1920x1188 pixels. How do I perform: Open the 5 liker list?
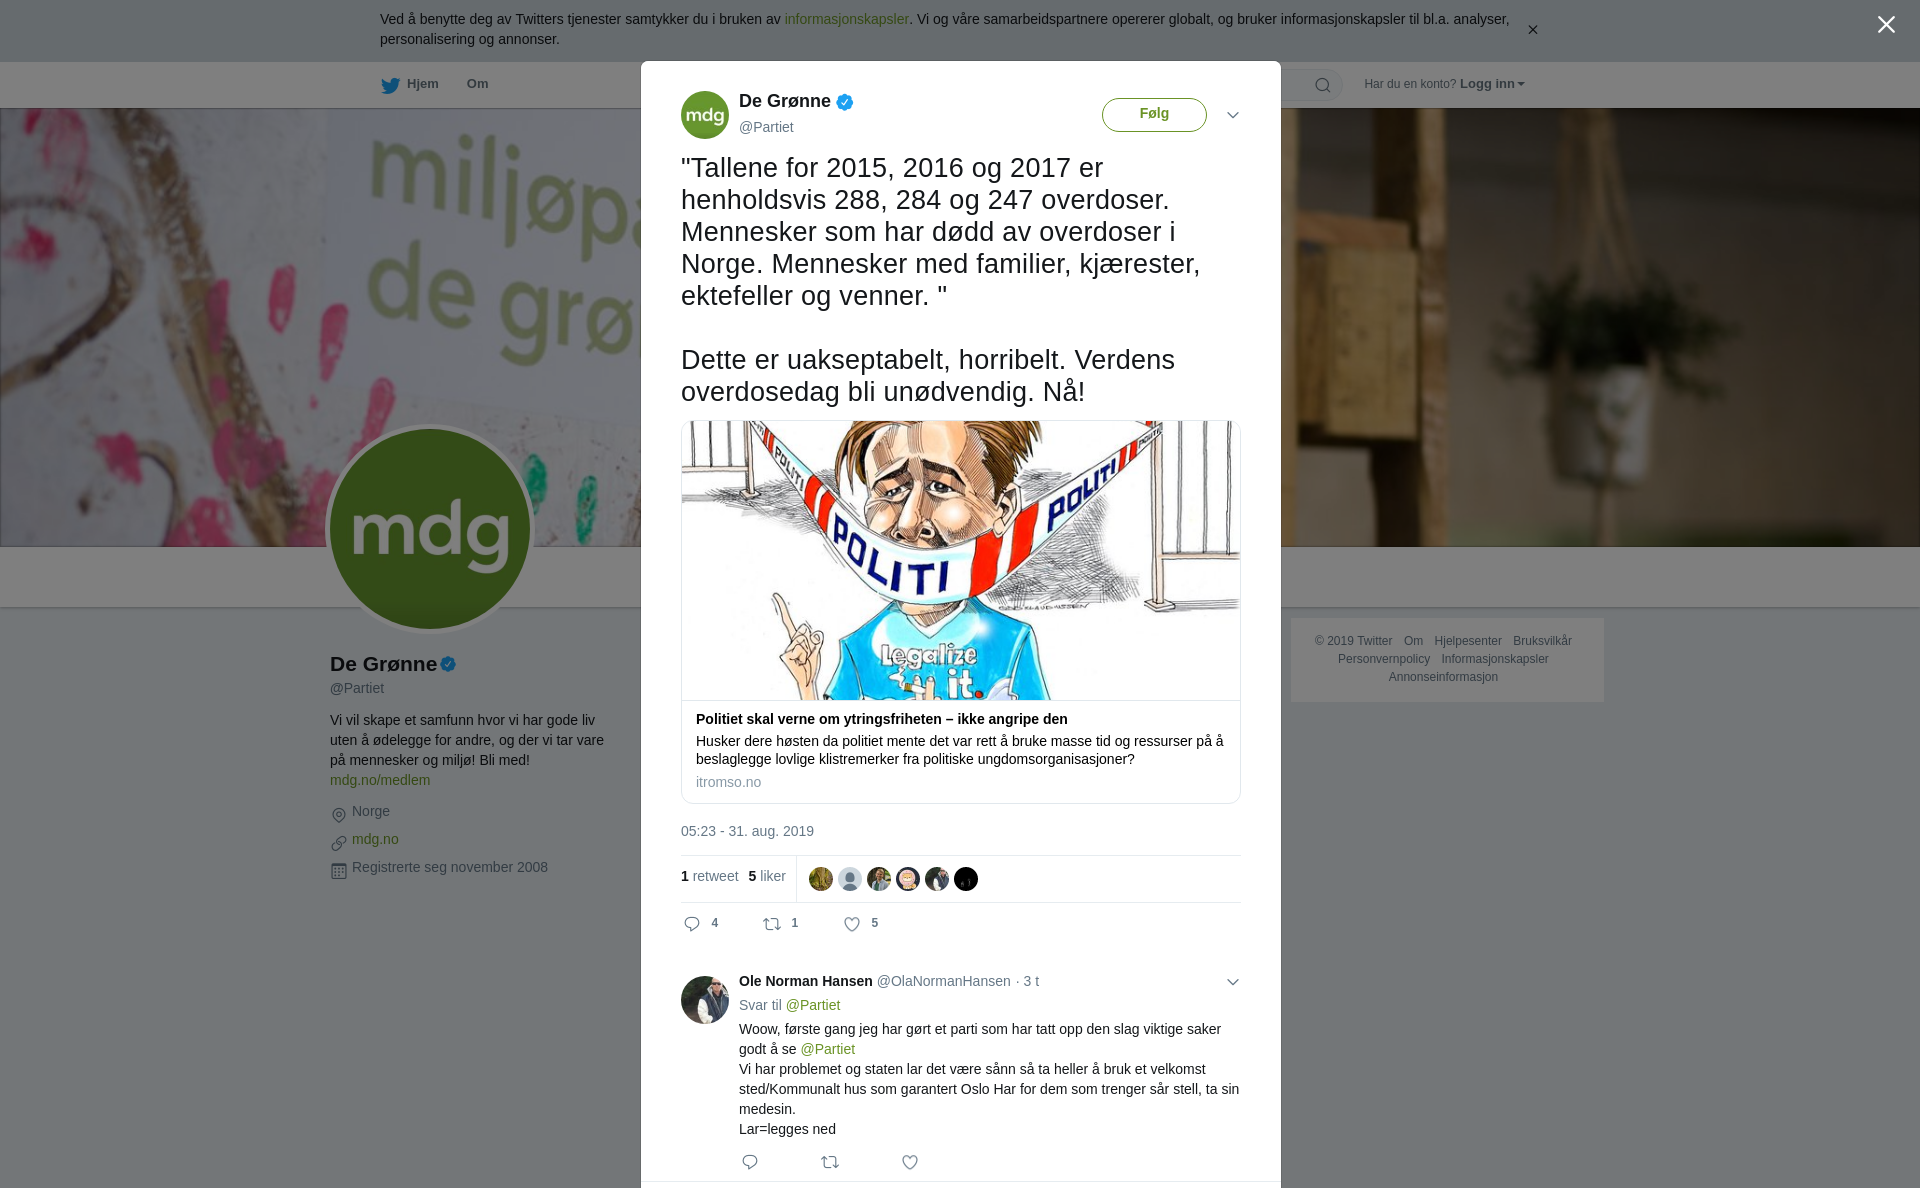coord(767,876)
